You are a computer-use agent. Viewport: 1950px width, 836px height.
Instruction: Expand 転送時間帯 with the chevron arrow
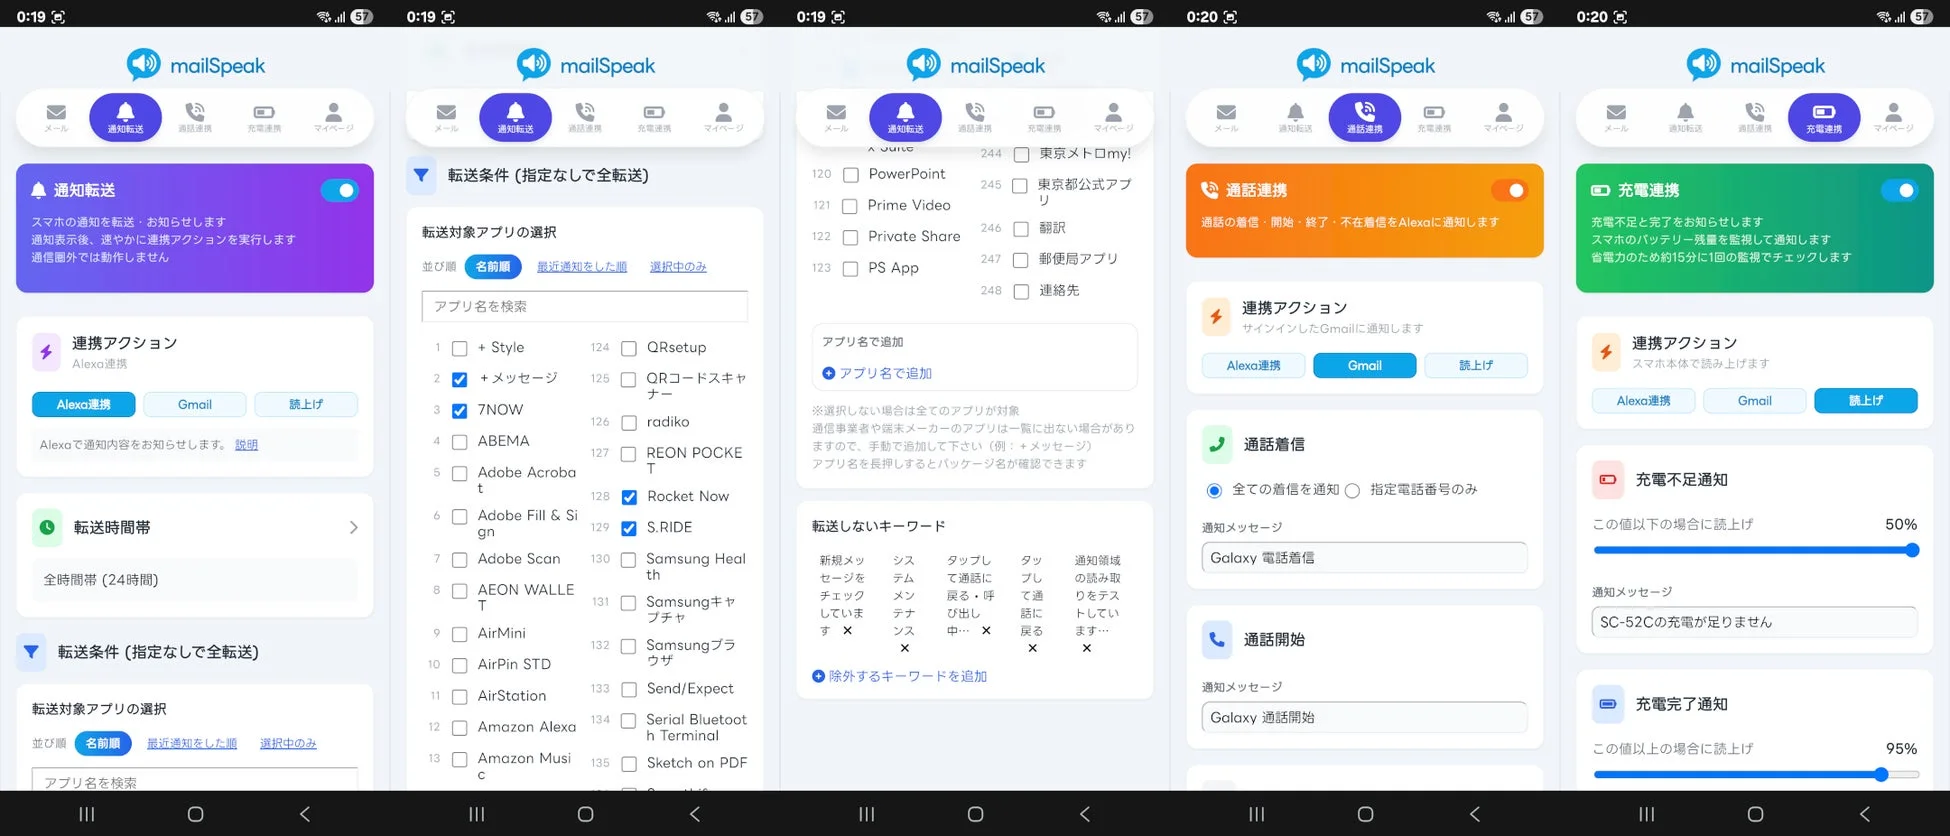pyautogui.click(x=353, y=527)
